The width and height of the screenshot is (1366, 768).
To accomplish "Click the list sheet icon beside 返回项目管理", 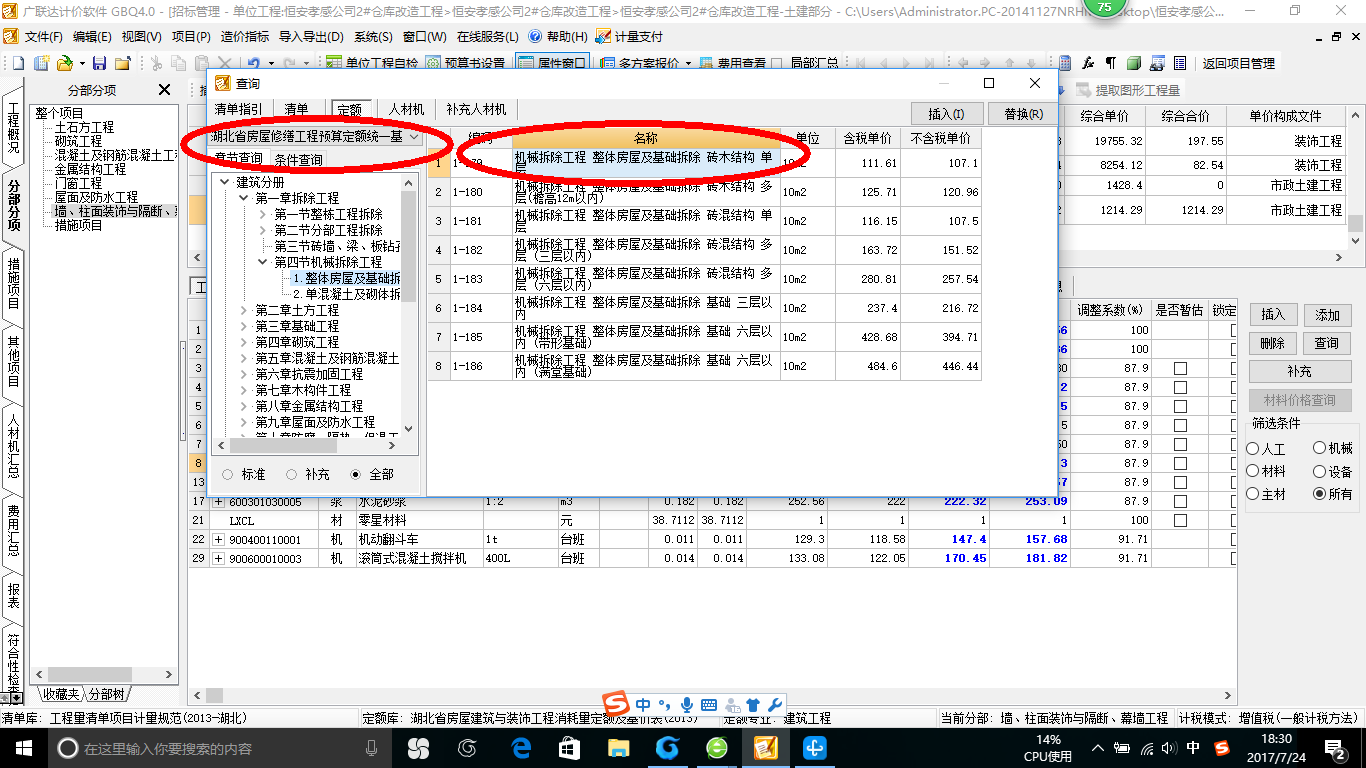I will point(1180,63).
